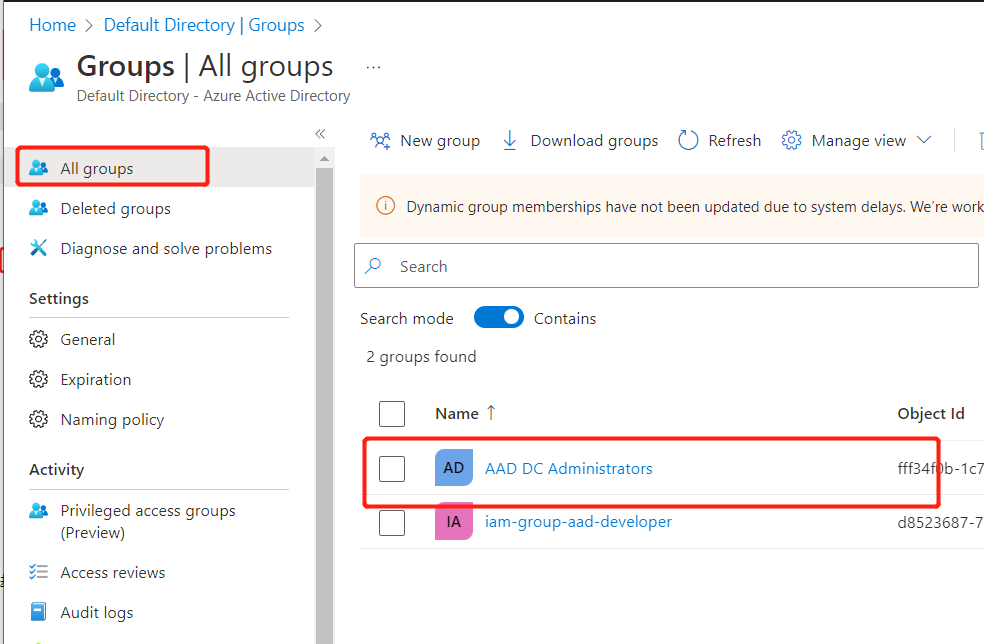Check the select-all header checkbox

392,414
